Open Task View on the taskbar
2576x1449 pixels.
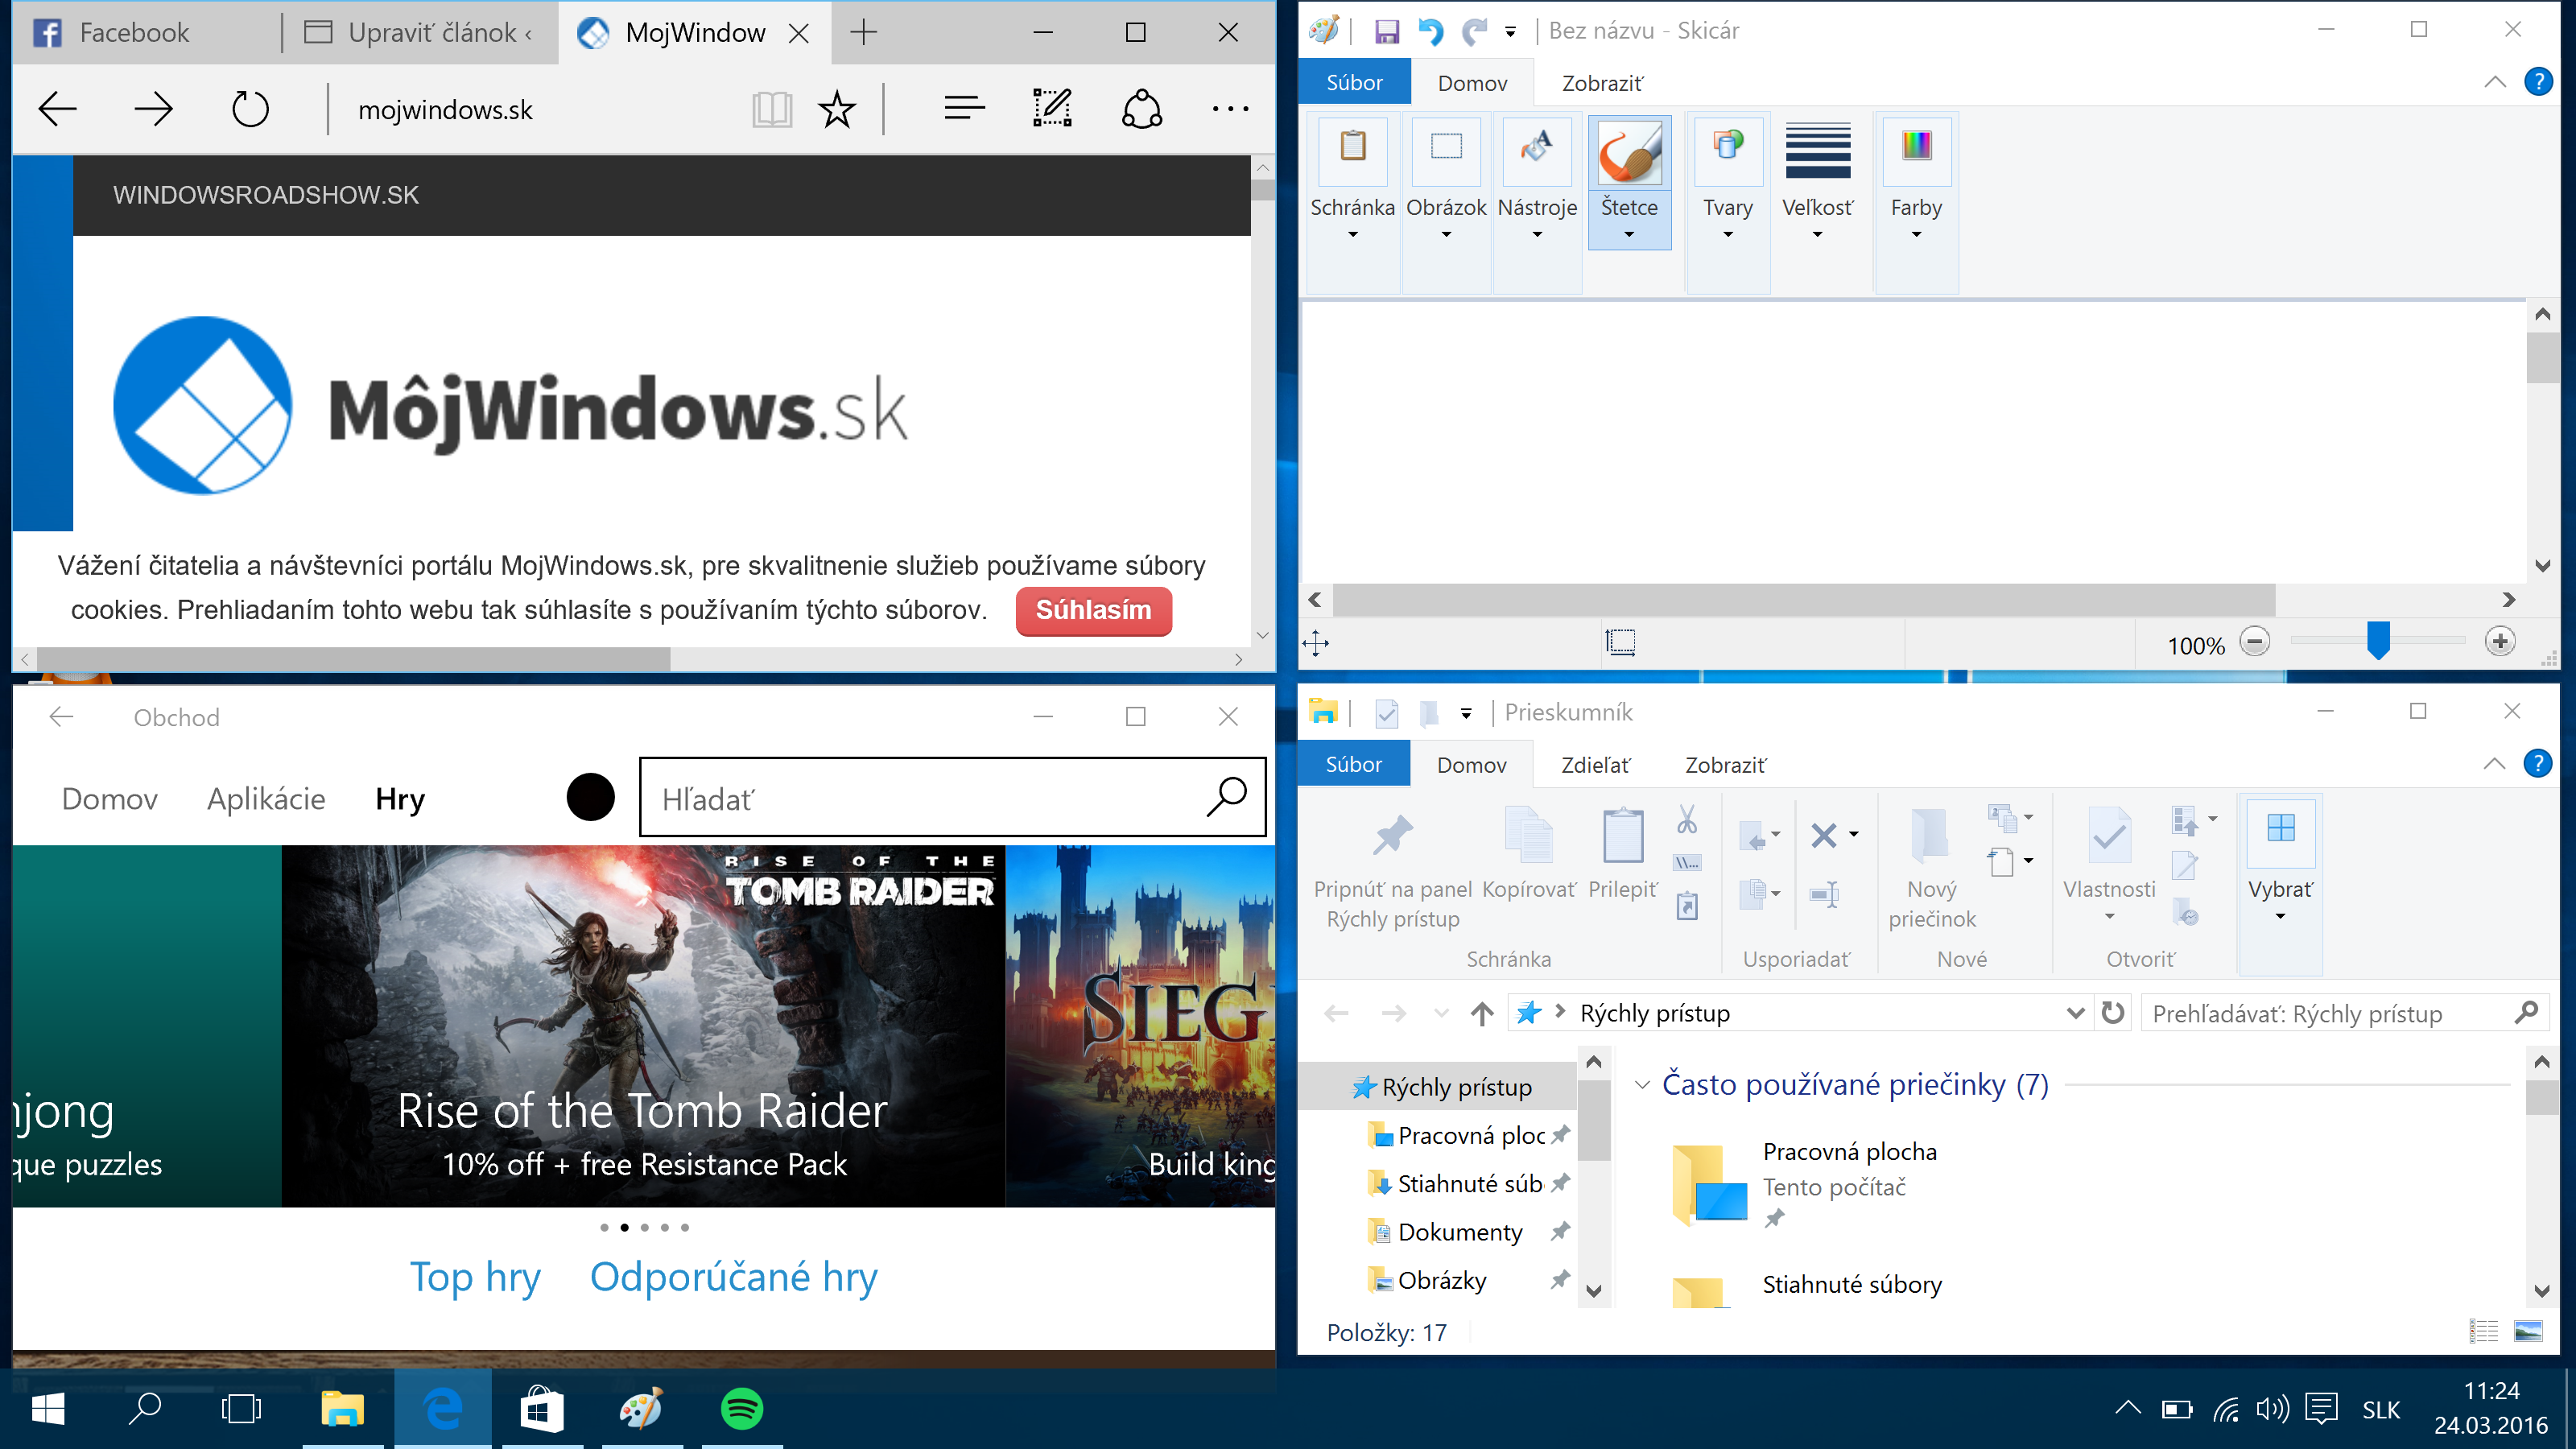pyautogui.click(x=240, y=1409)
